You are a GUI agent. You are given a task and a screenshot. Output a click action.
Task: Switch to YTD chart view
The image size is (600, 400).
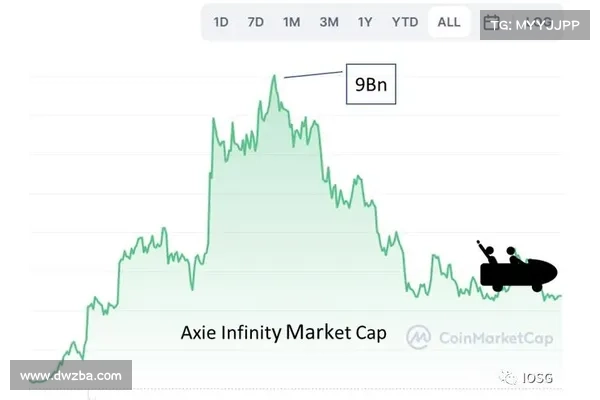405,22
